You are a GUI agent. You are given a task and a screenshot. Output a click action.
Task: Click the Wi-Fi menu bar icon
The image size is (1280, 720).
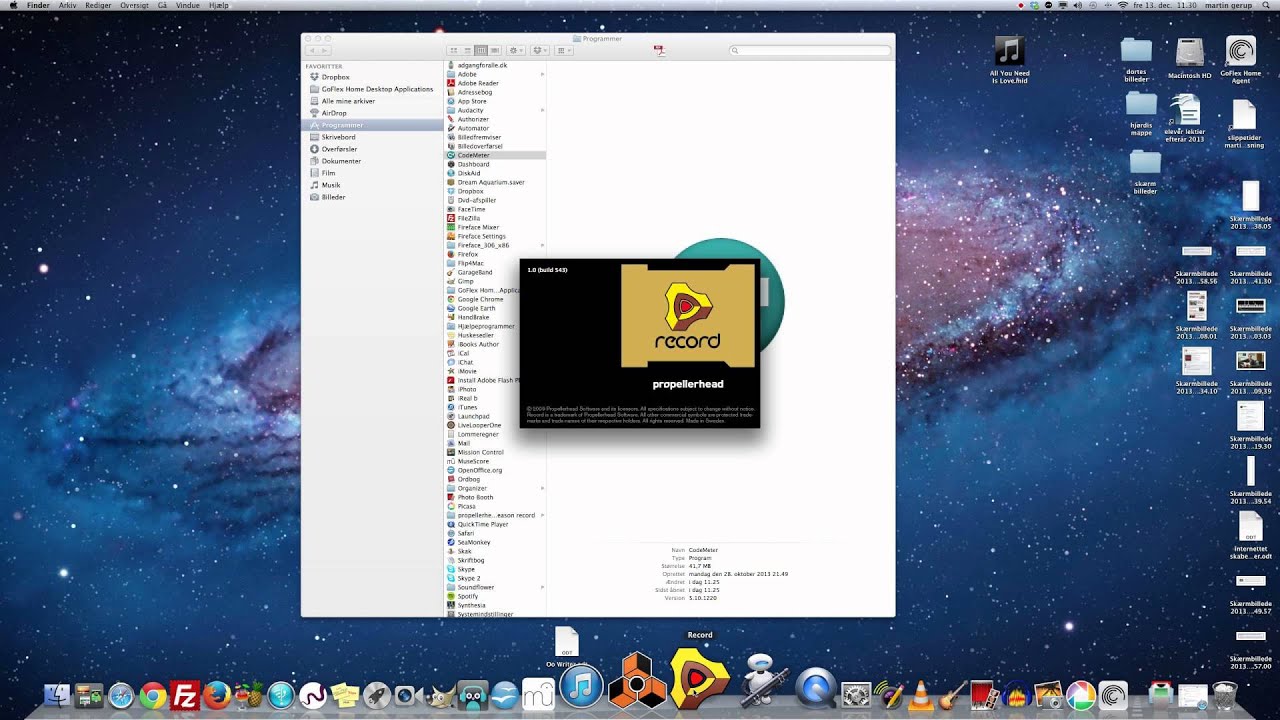1122,5
